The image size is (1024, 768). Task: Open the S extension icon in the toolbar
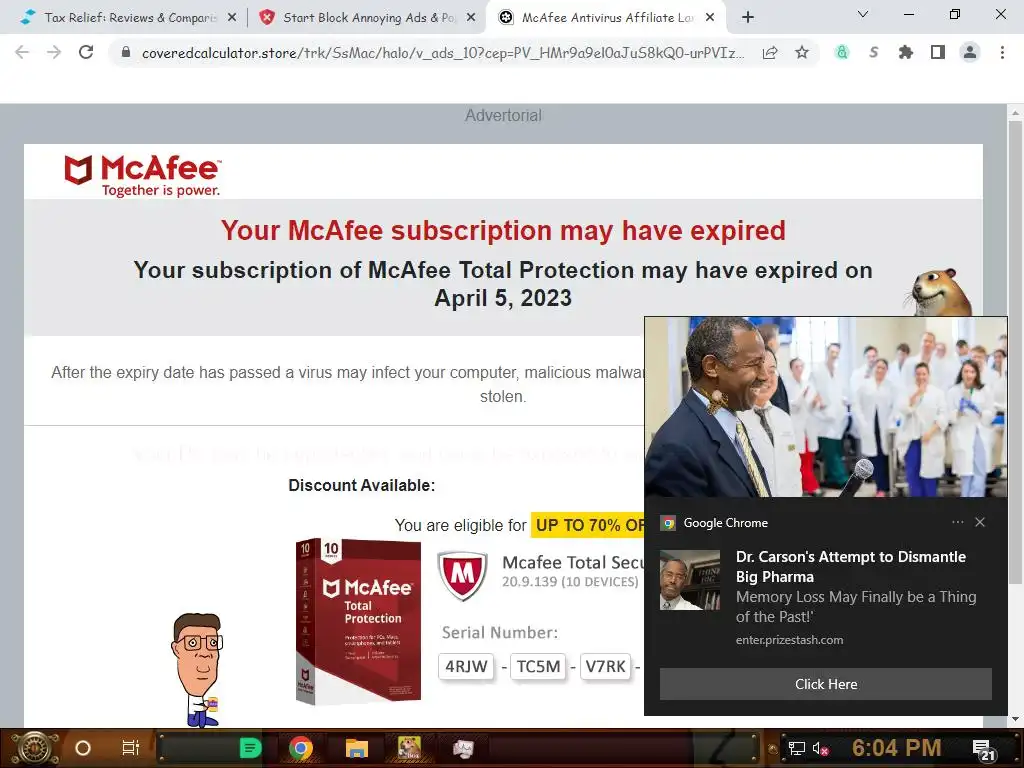click(x=874, y=53)
